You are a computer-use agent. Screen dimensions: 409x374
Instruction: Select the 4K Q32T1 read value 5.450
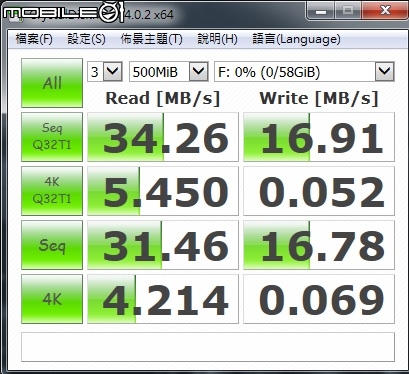coord(163,191)
